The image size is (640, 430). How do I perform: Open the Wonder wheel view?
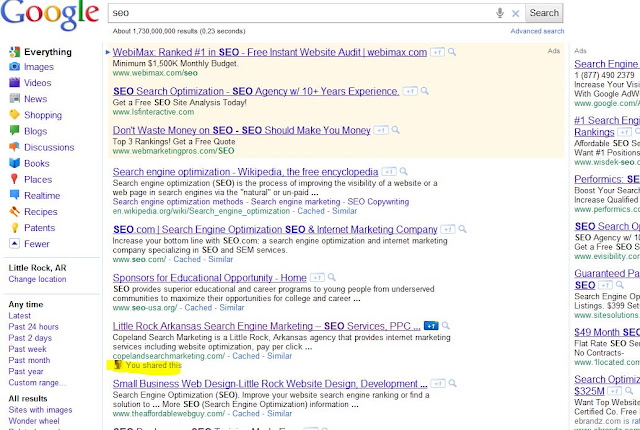coord(34,421)
